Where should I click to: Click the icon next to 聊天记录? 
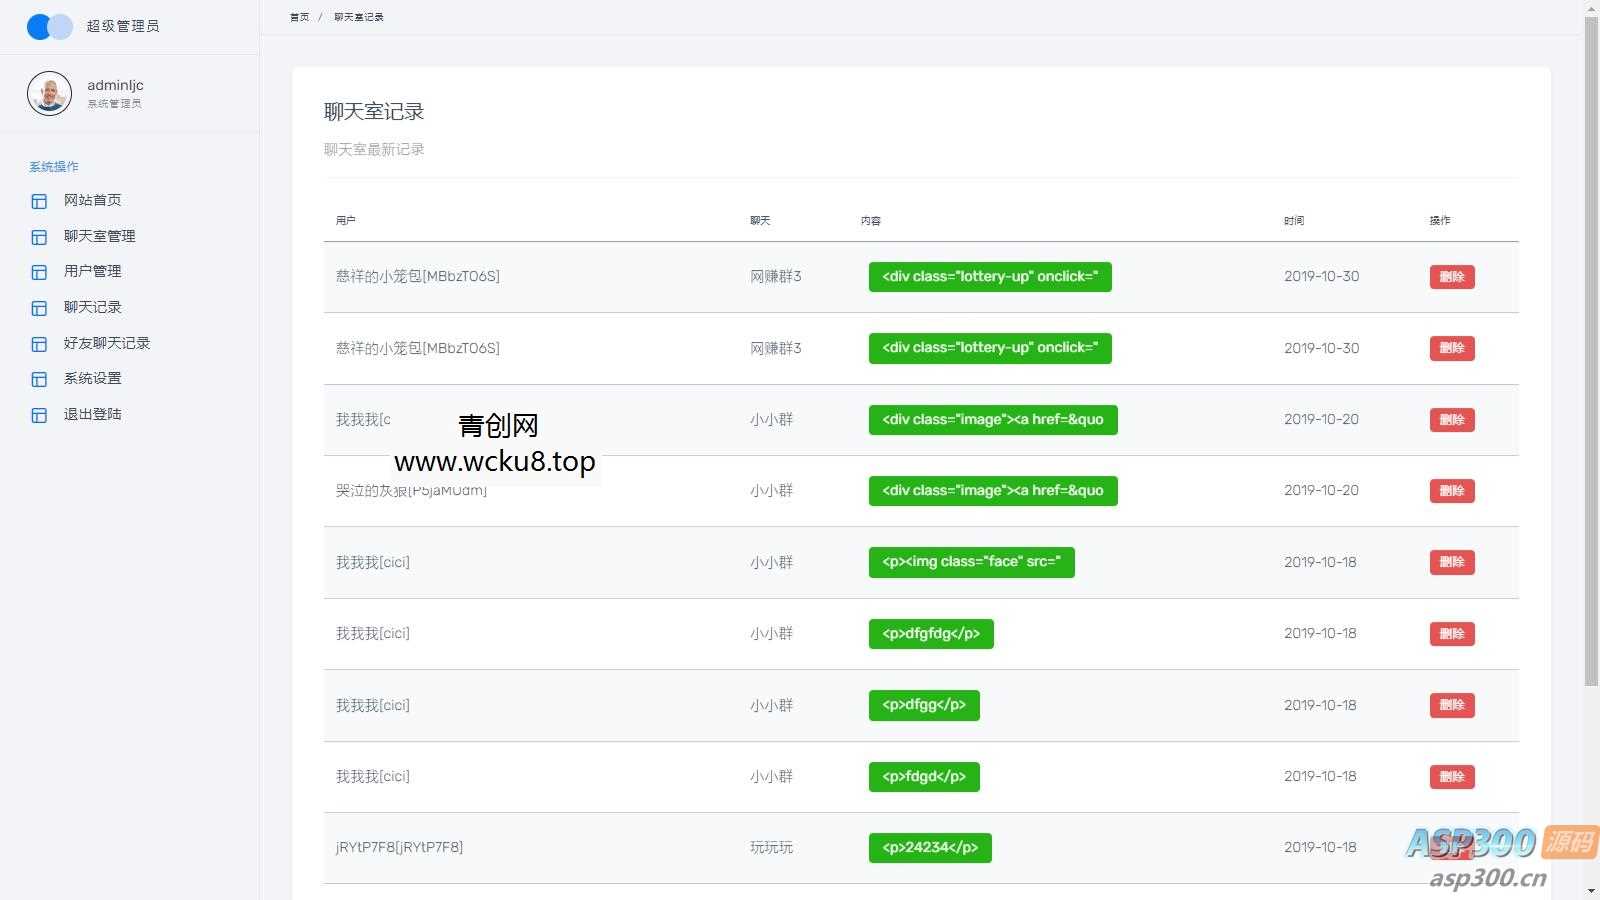pyautogui.click(x=39, y=308)
